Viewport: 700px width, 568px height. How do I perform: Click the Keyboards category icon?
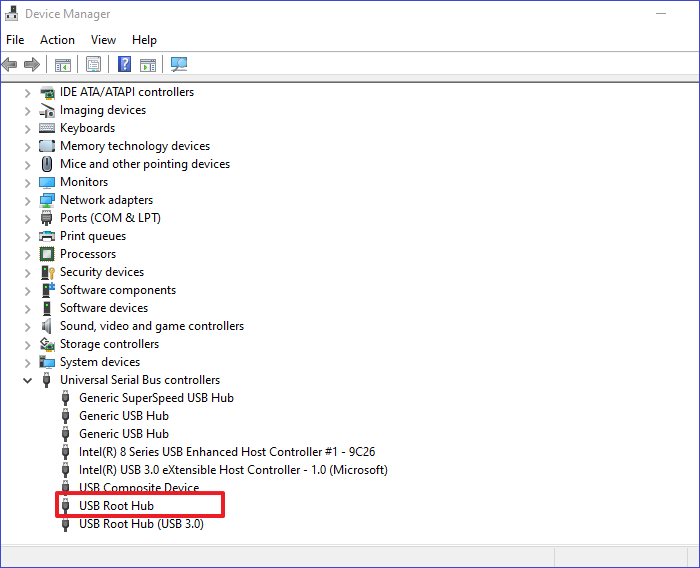(x=47, y=128)
